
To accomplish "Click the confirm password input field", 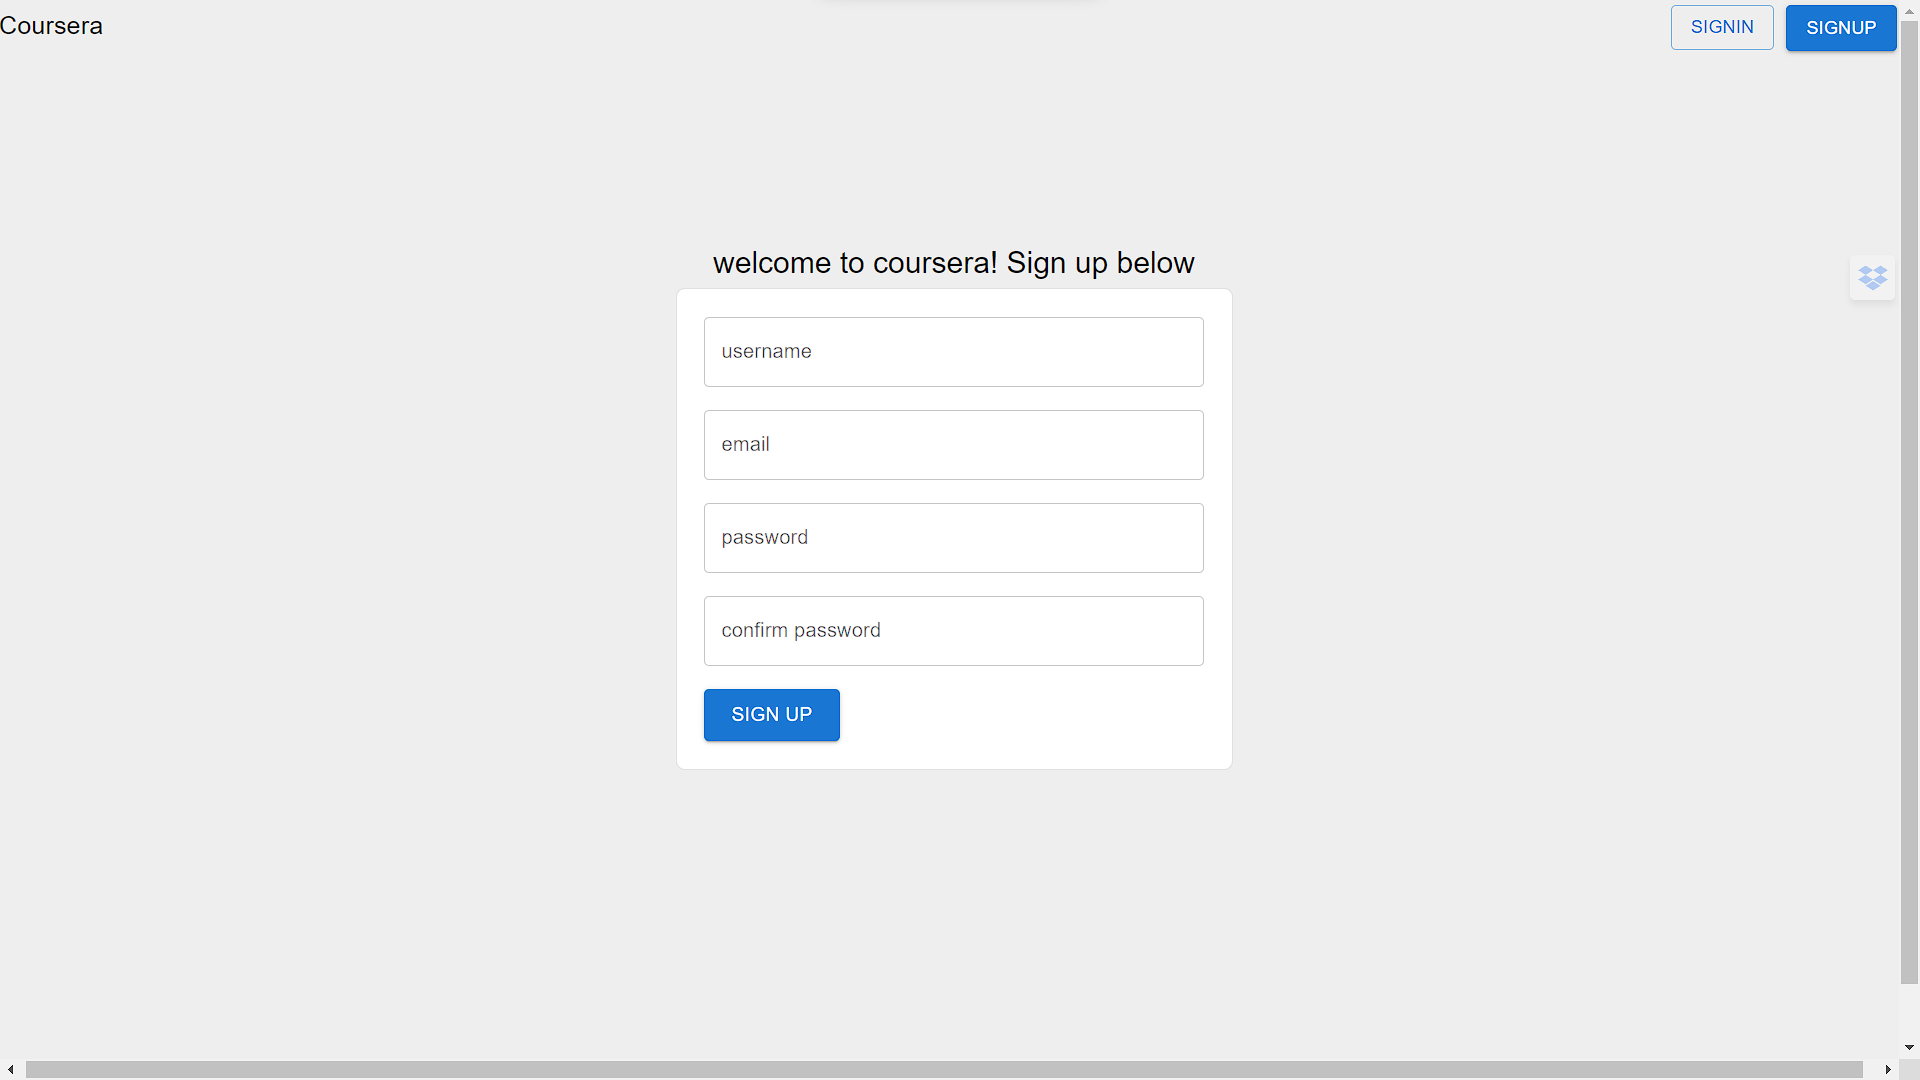I will coord(953,630).
